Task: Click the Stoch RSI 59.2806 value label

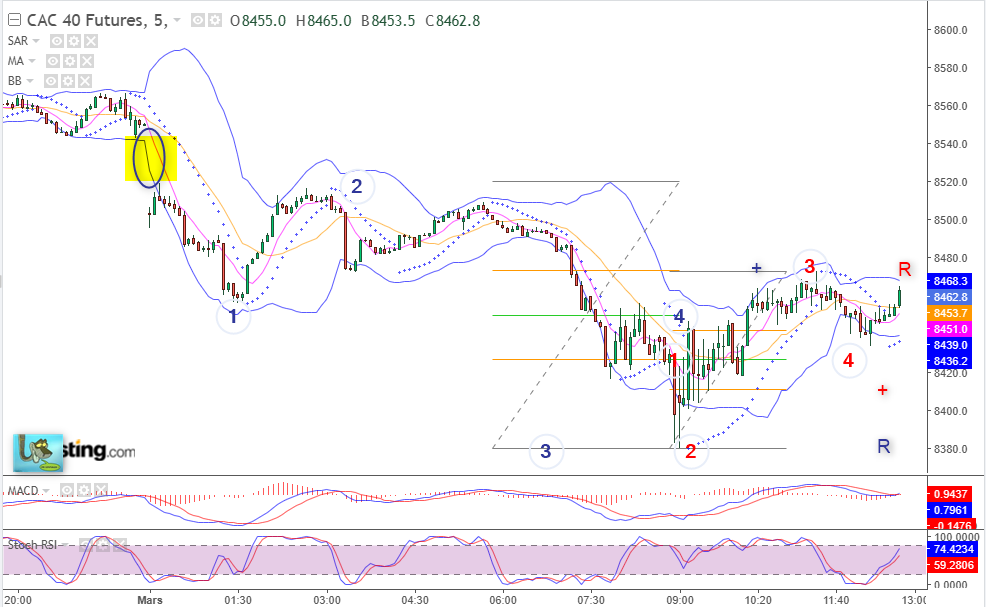Action: point(952,565)
